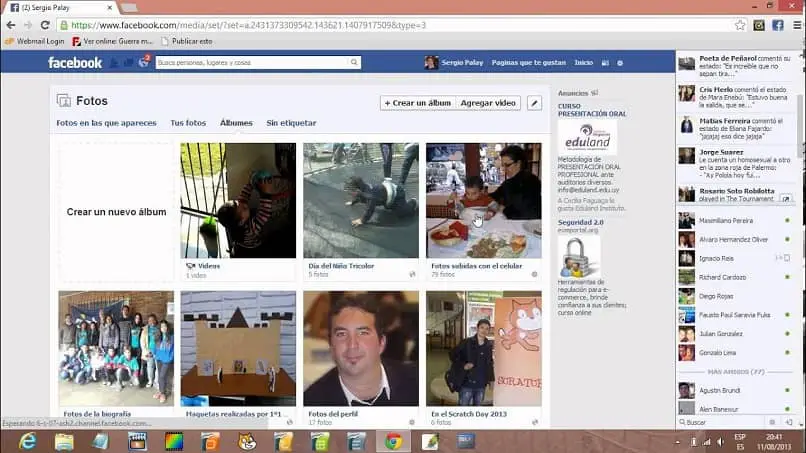This screenshot has width=806, height=453.
Task: Click the Scratch cat icon in the taskbar
Action: point(246,441)
